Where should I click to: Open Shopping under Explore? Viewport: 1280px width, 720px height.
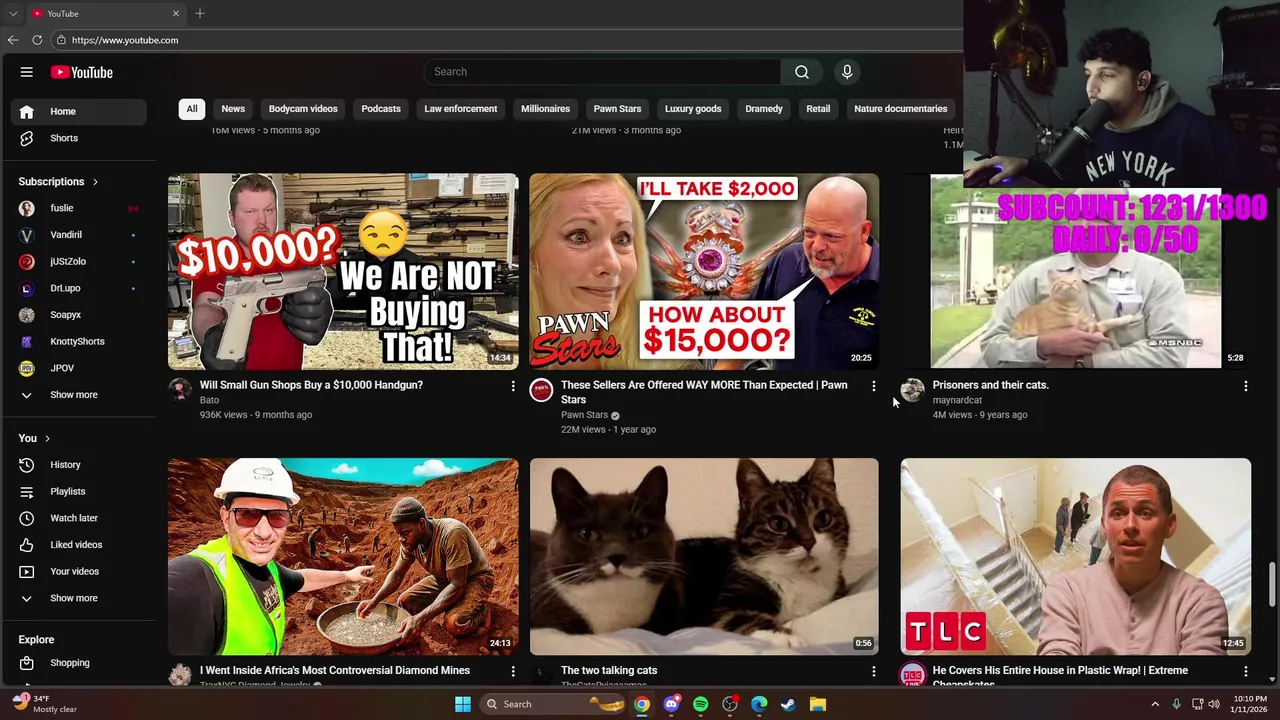[79, 663]
